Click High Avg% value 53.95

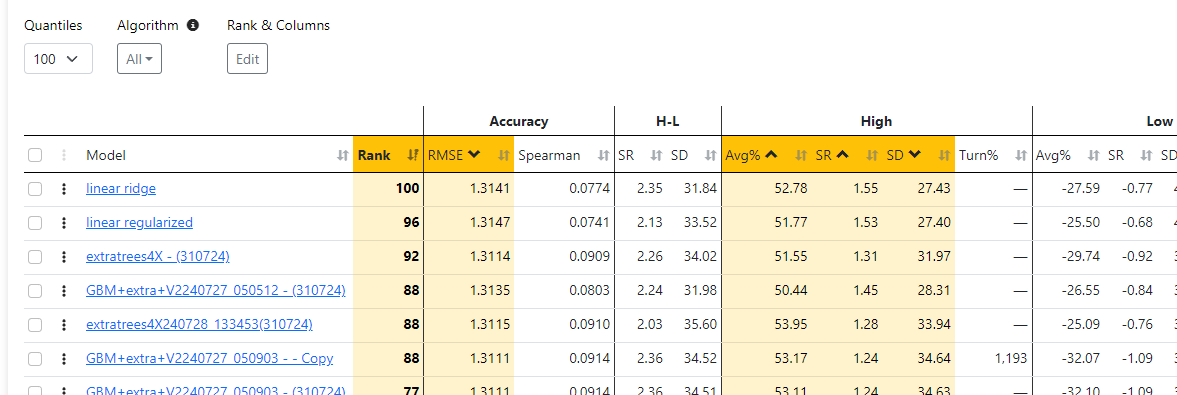coord(791,325)
